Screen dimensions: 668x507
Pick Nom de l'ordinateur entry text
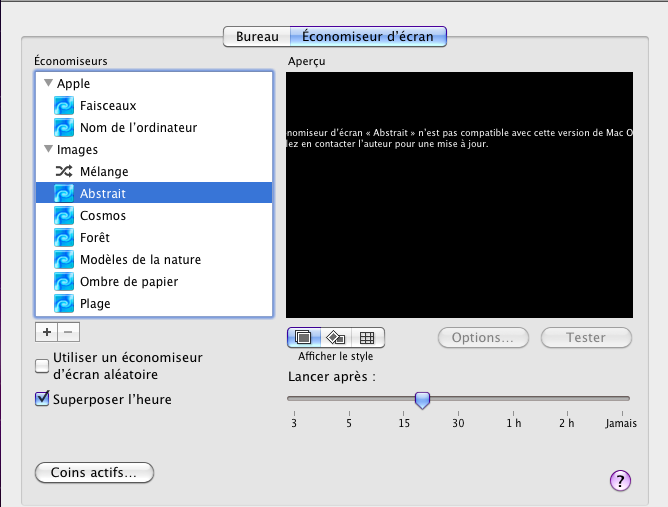point(138,127)
